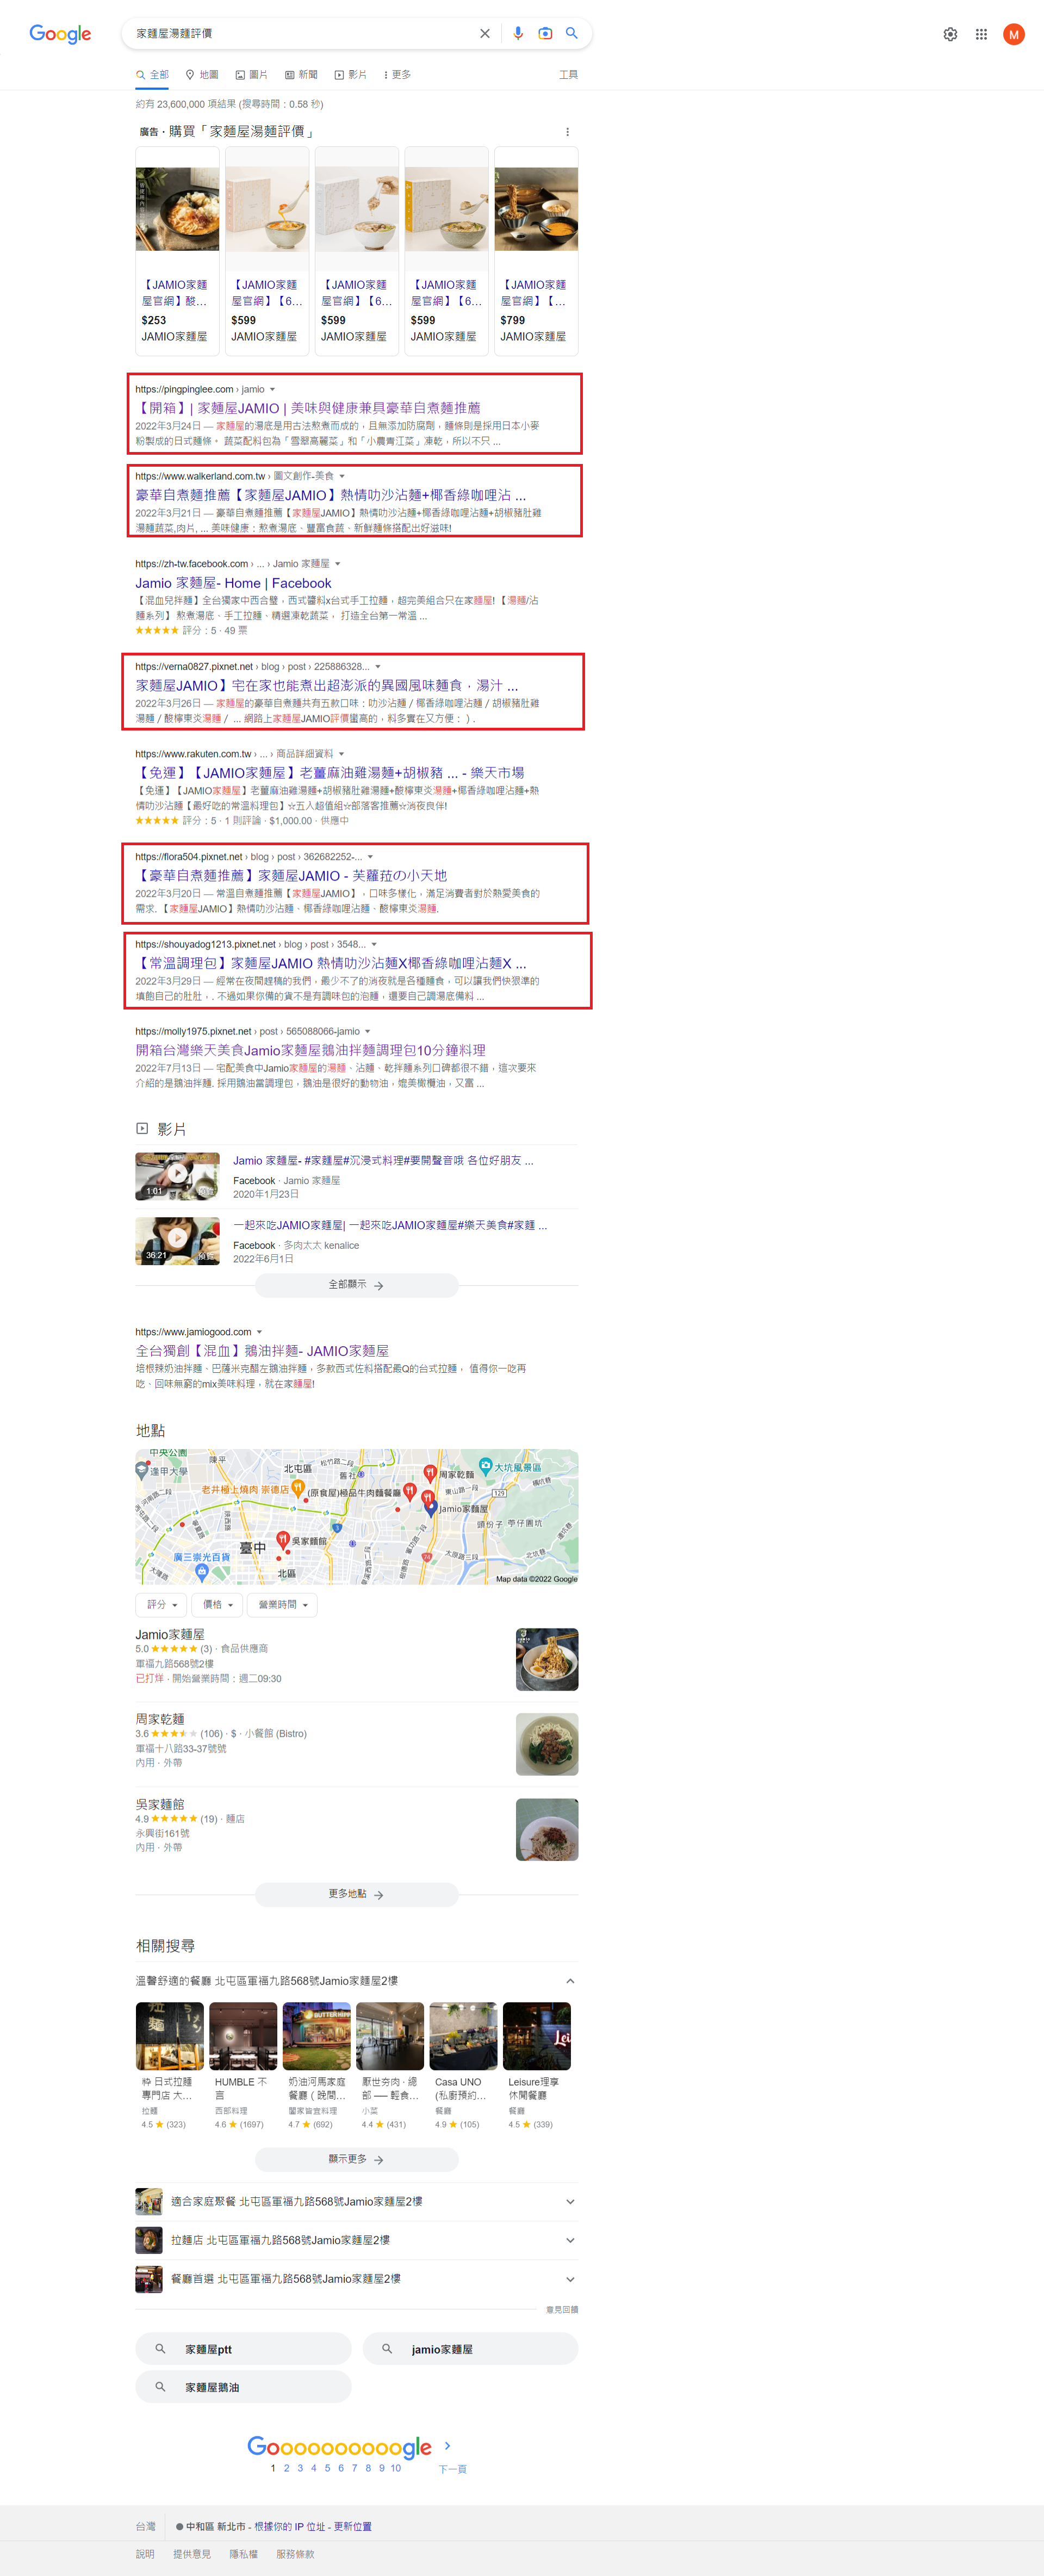1044x2576 pixels.
Task: Open dropdown arrow next to jamiogood.com URL
Action: [x=259, y=1332]
